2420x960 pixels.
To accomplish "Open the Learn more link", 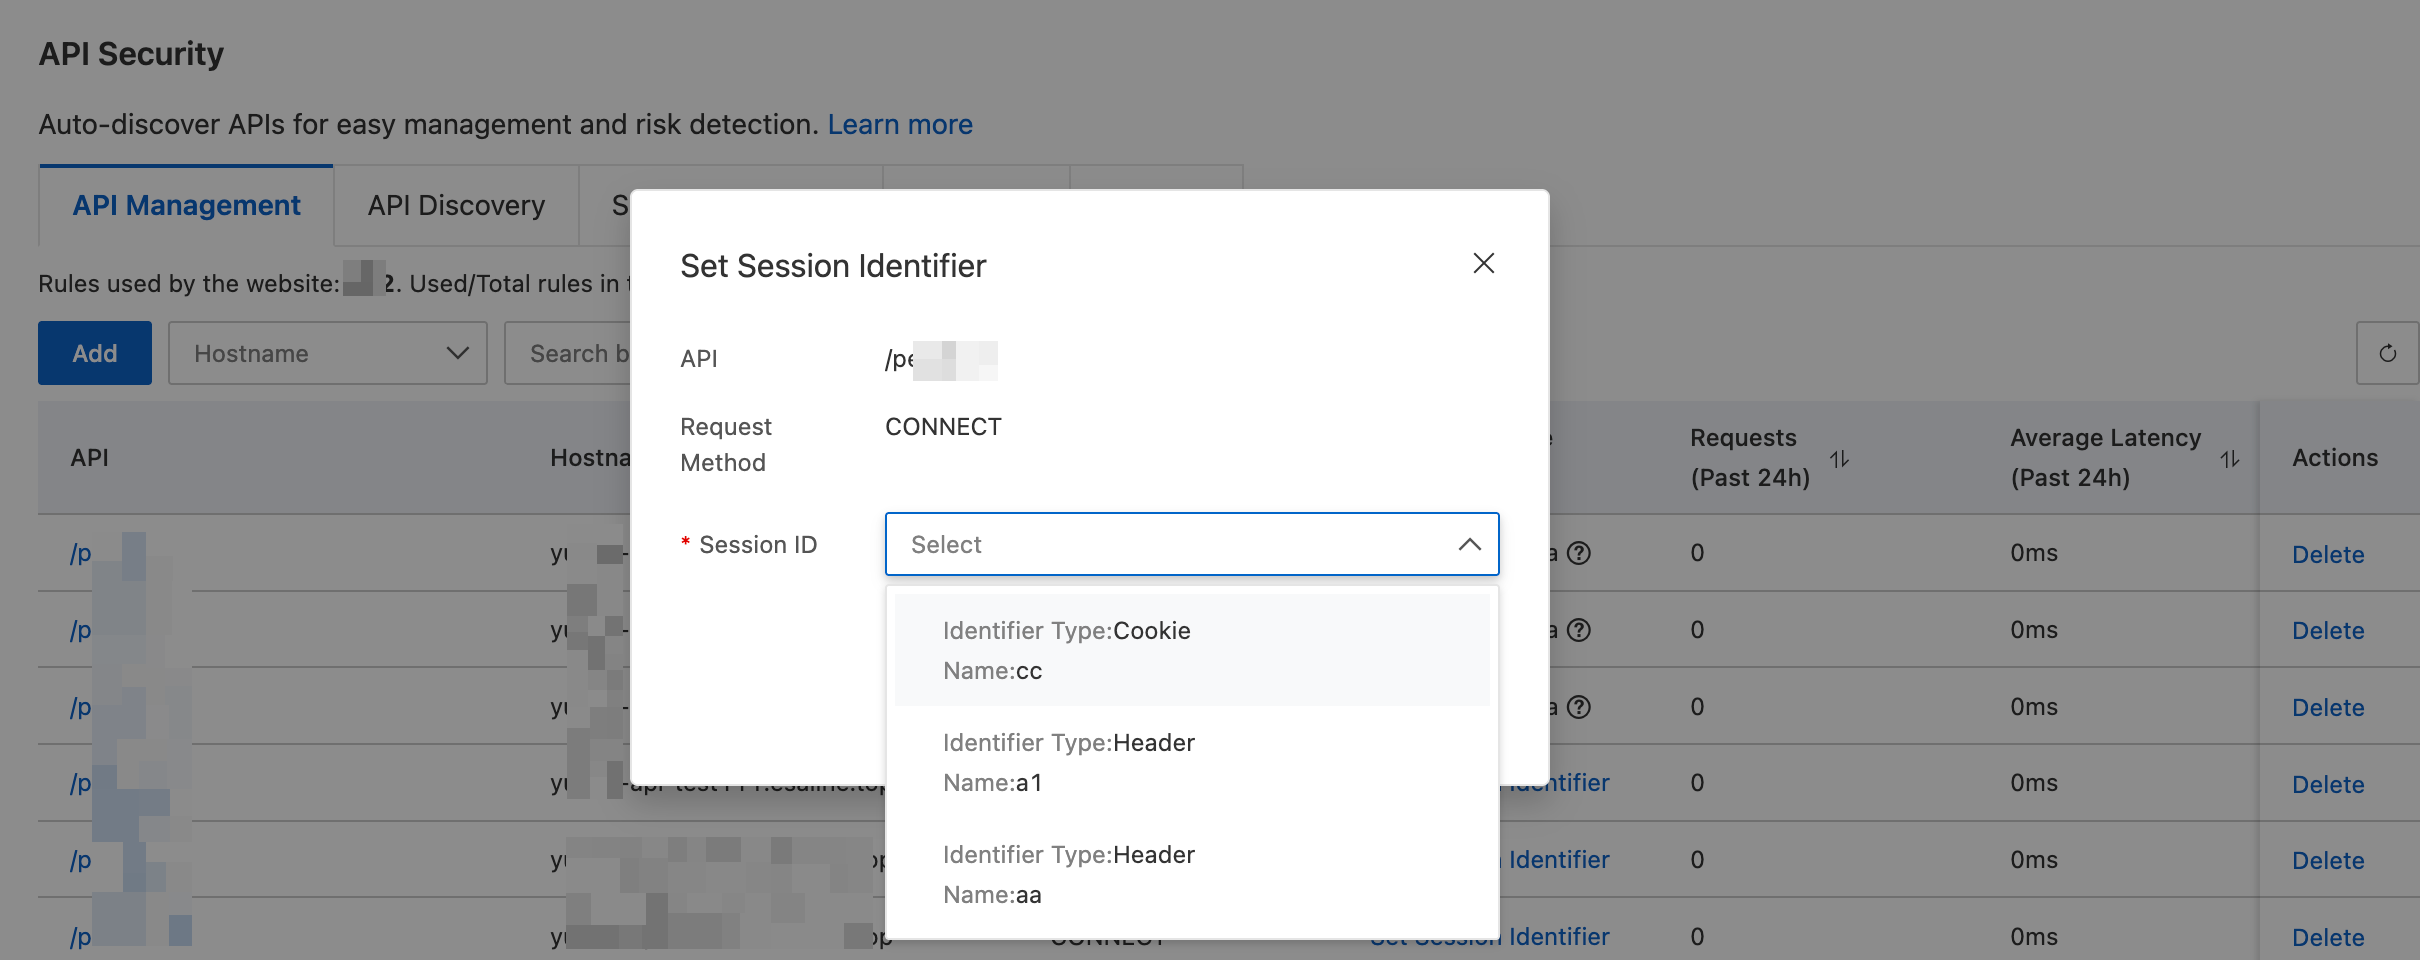I will tap(899, 124).
